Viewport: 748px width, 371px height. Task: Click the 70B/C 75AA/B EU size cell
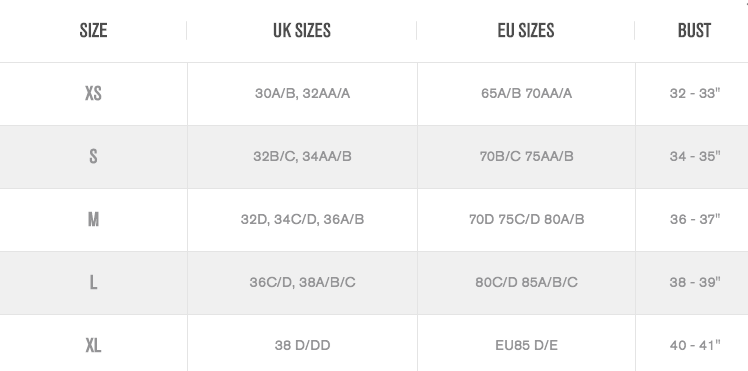[x=526, y=156]
